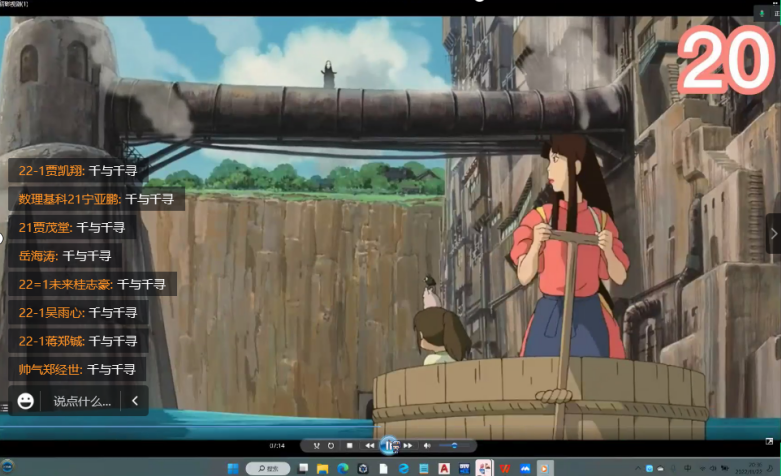Switch to the orange media player taskbar icon
This screenshot has height=476, width=781.
(x=544, y=469)
